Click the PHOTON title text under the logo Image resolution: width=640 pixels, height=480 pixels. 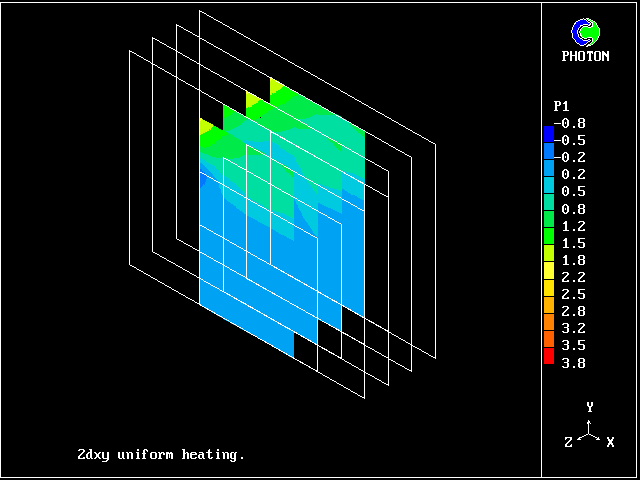(x=585, y=56)
